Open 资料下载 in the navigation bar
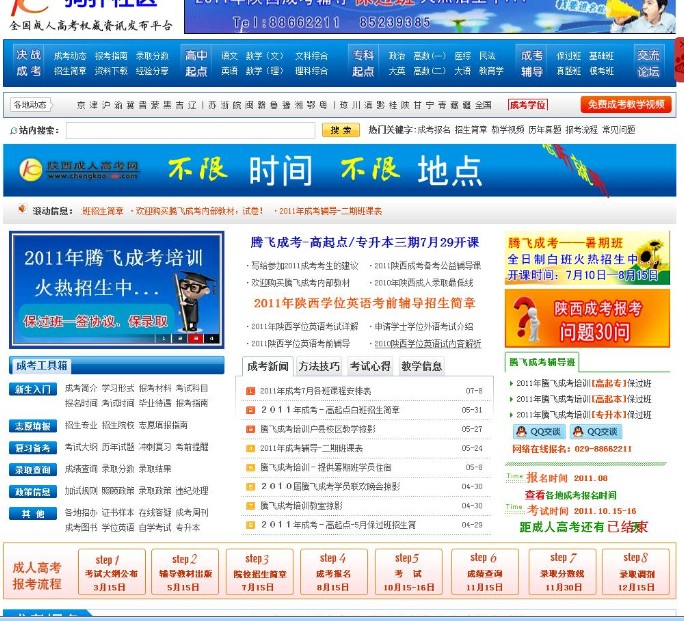The width and height of the screenshot is (684, 621). pyautogui.click(x=111, y=71)
